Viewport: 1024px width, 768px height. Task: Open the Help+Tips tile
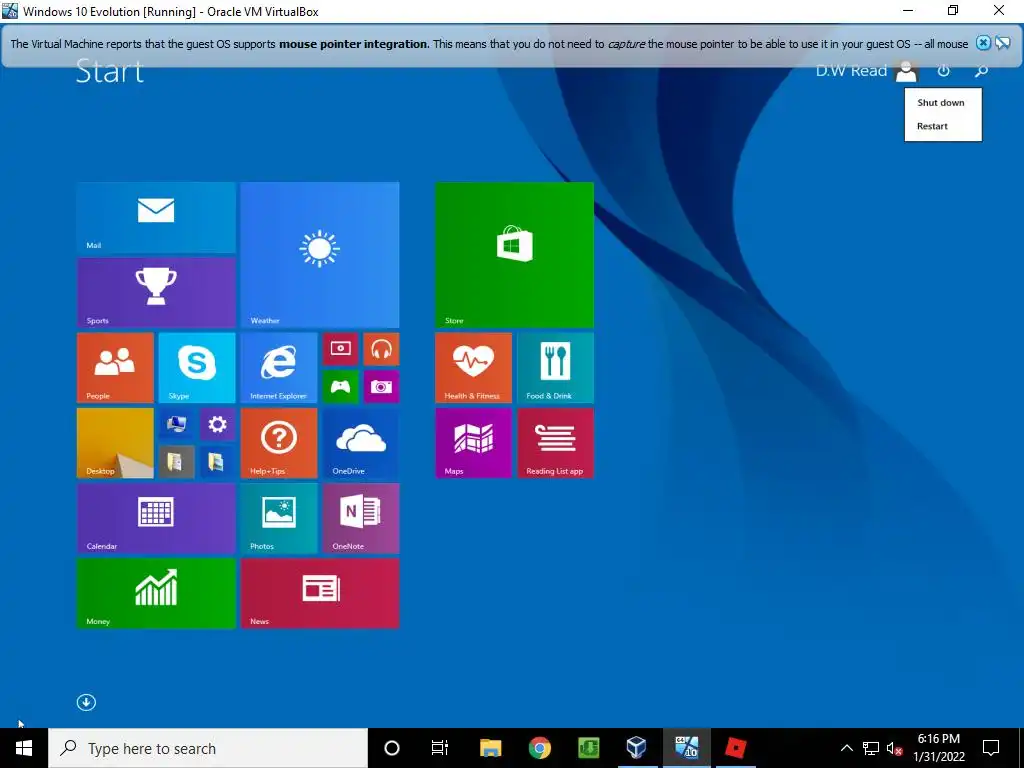click(279, 443)
